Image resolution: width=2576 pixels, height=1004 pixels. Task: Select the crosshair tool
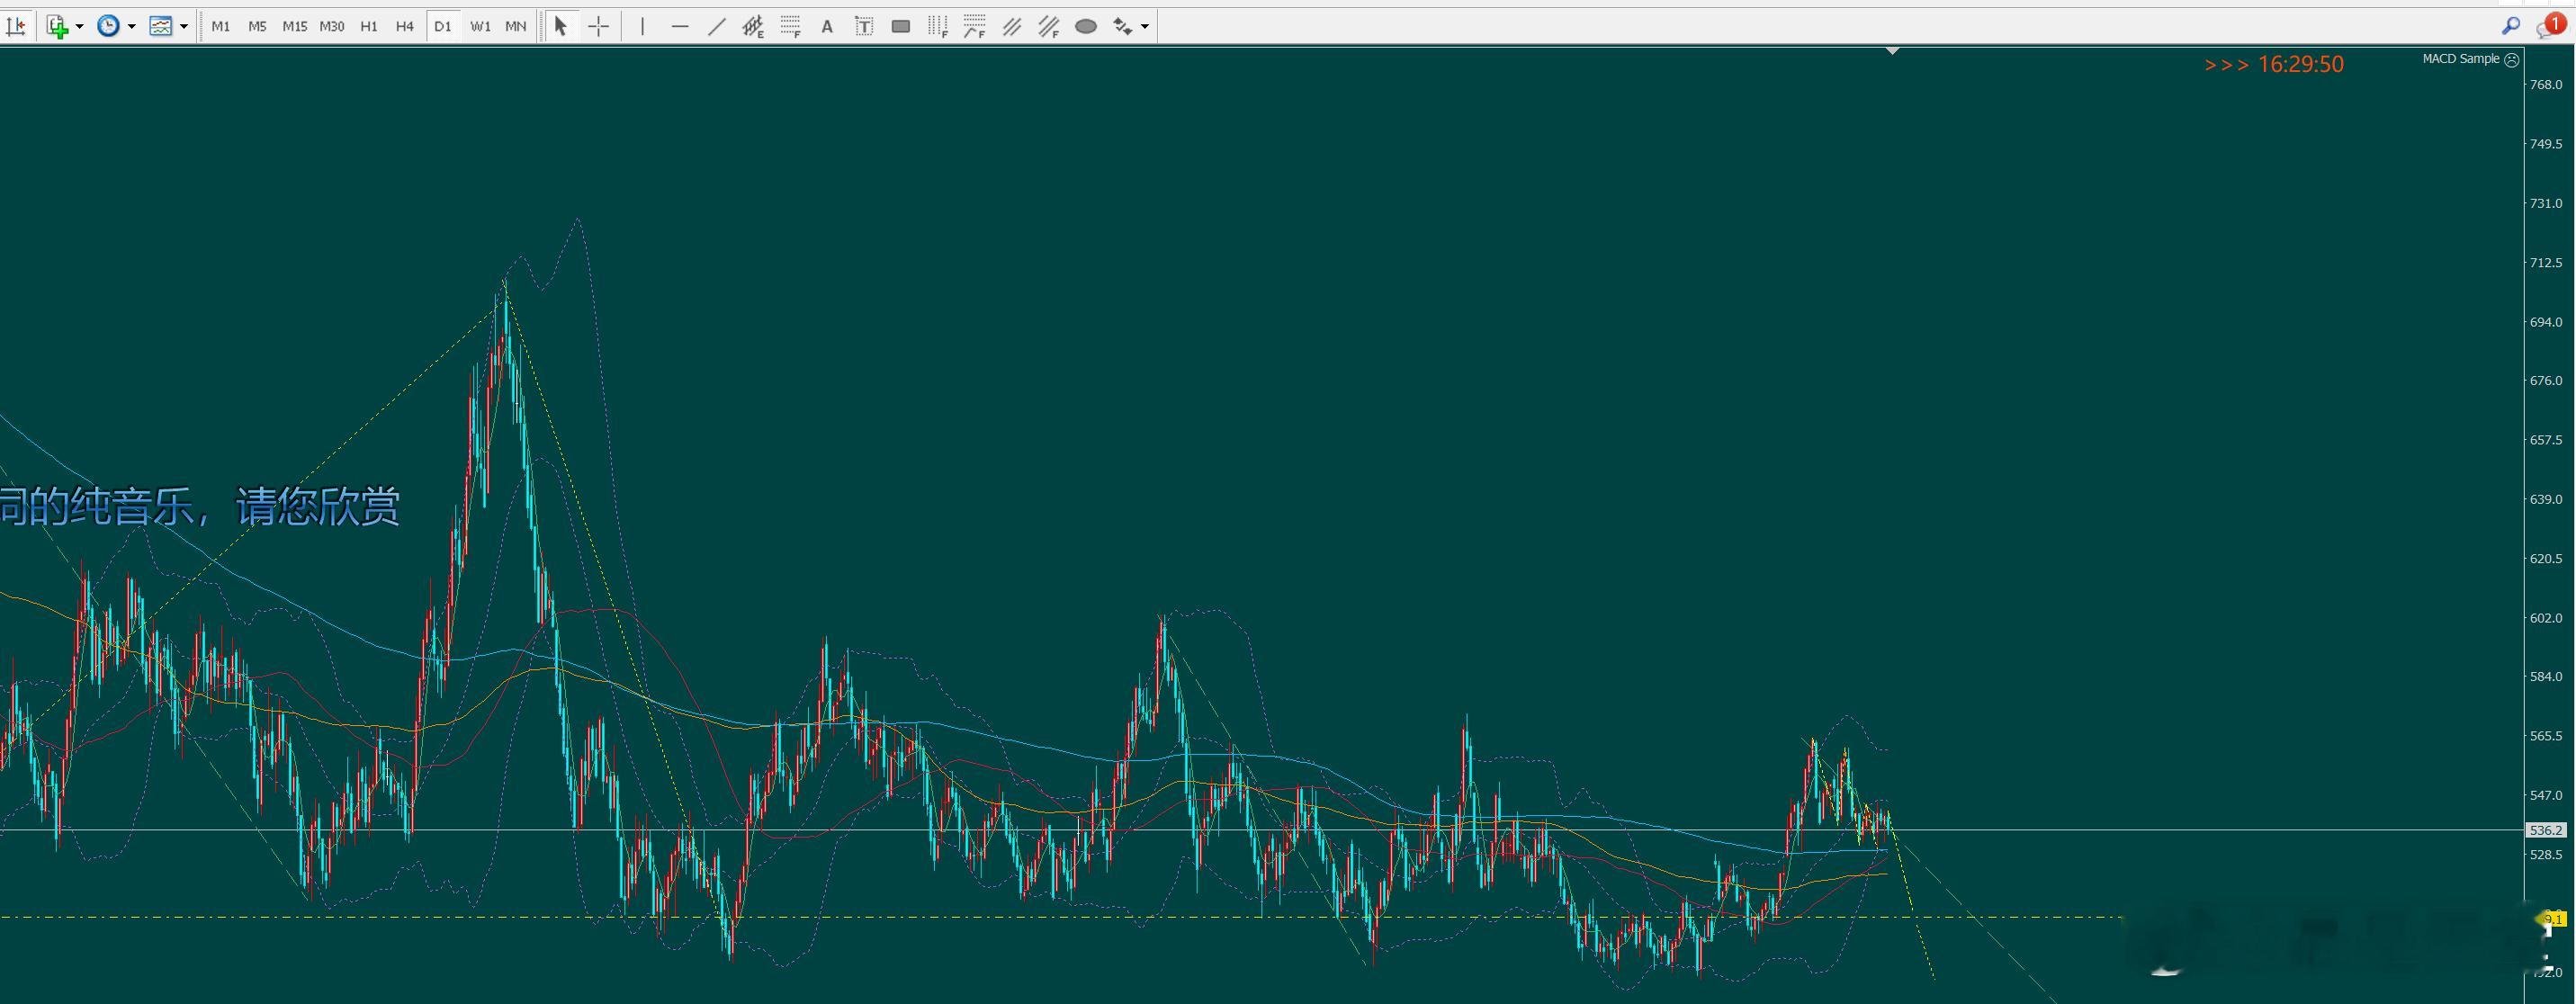pos(598,26)
